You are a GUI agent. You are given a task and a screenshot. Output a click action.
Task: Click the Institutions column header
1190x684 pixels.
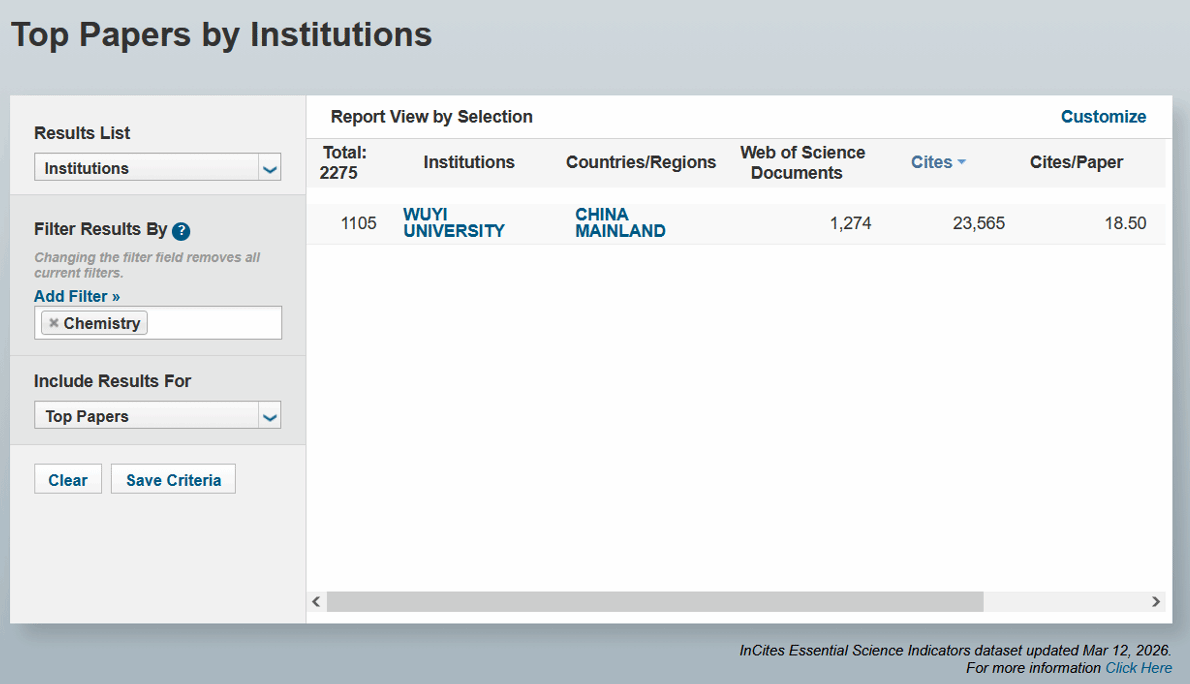tap(469, 162)
